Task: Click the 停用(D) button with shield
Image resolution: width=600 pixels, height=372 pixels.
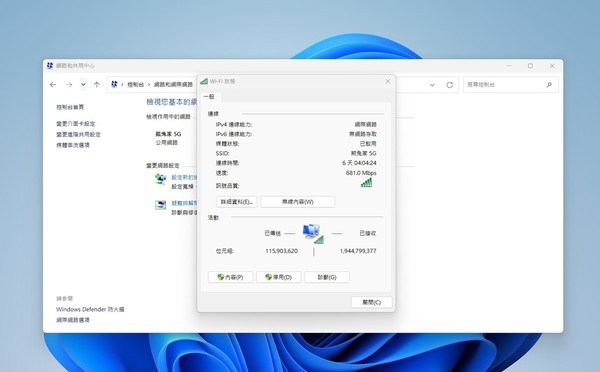Action: (x=279, y=277)
